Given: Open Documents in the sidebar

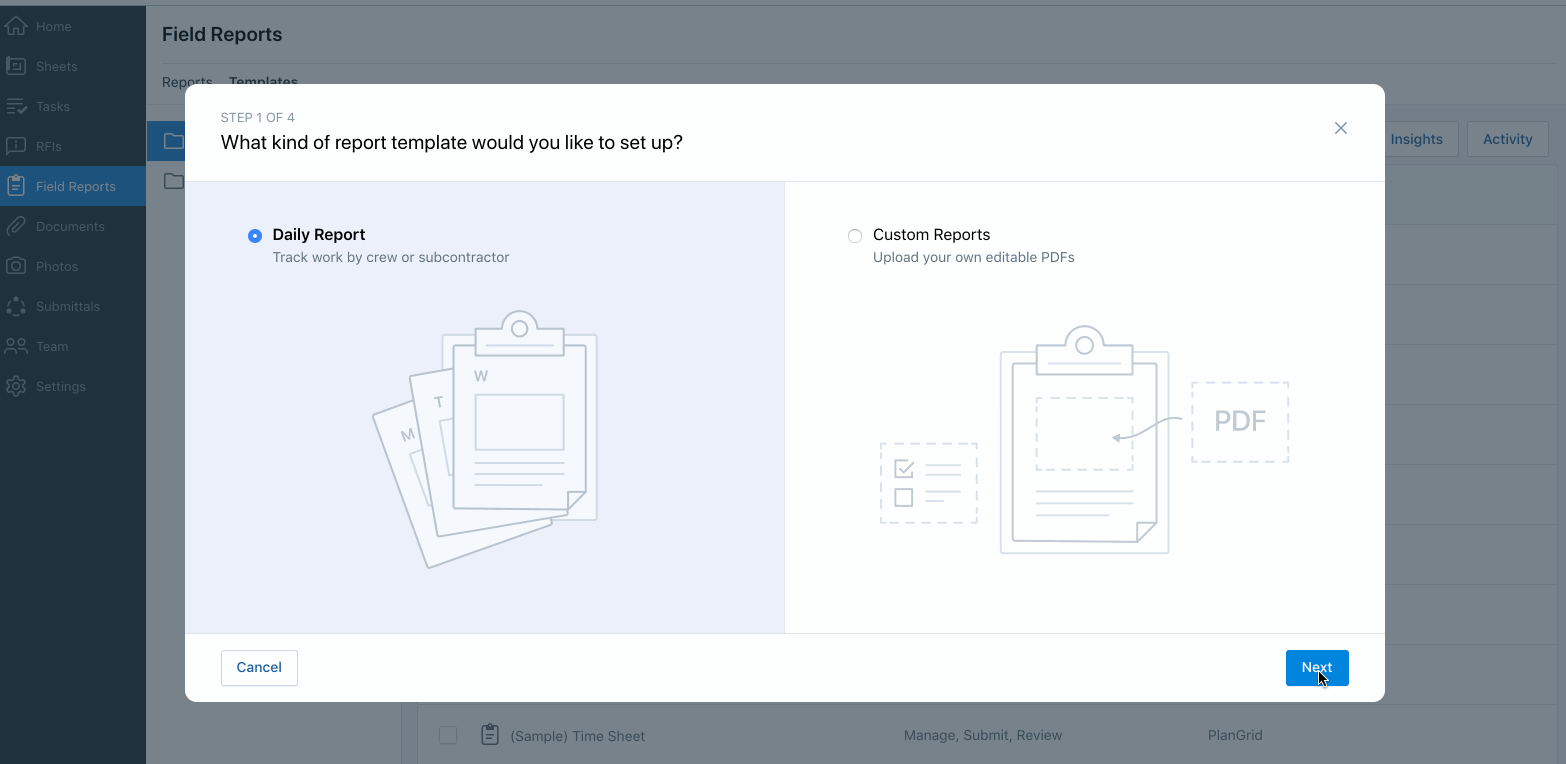Looking at the screenshot, I should (73, 226).
